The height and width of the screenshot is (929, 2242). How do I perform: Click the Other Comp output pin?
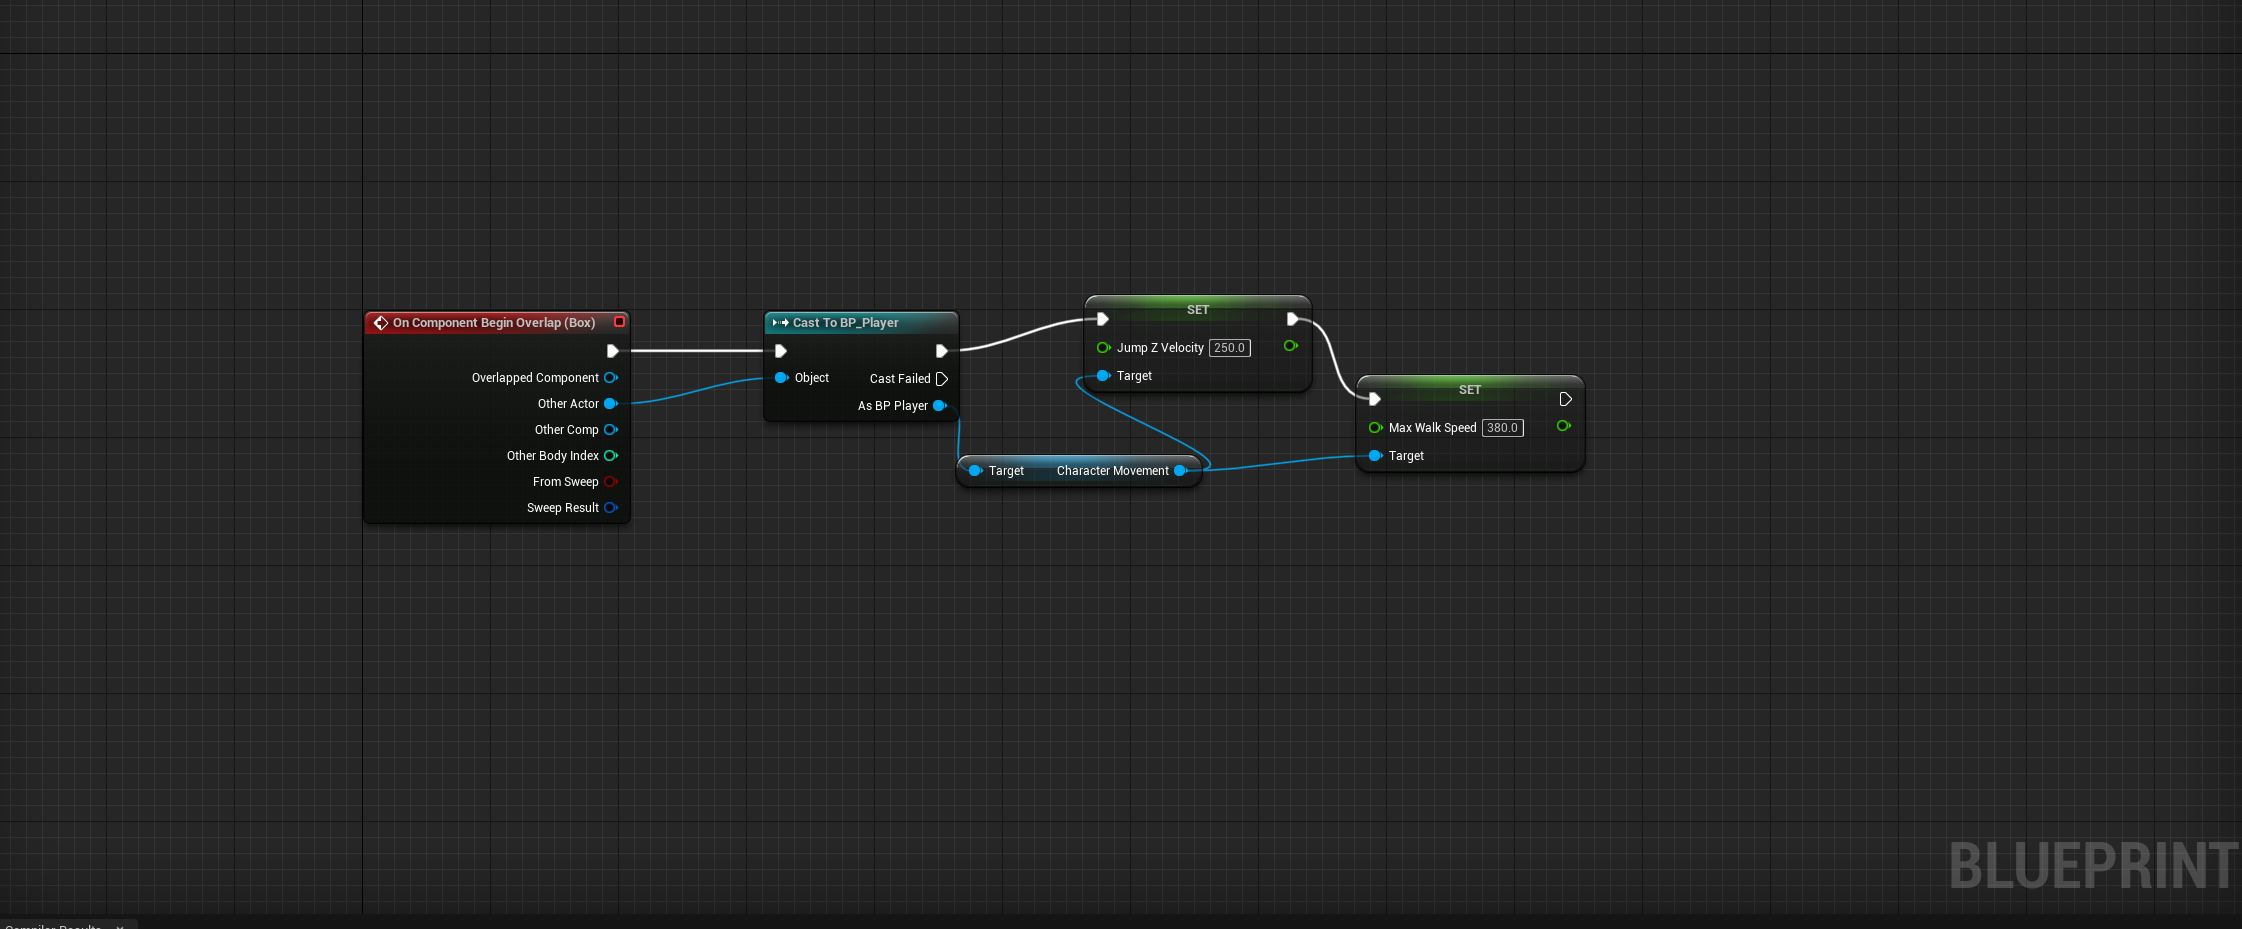[610, 430]
